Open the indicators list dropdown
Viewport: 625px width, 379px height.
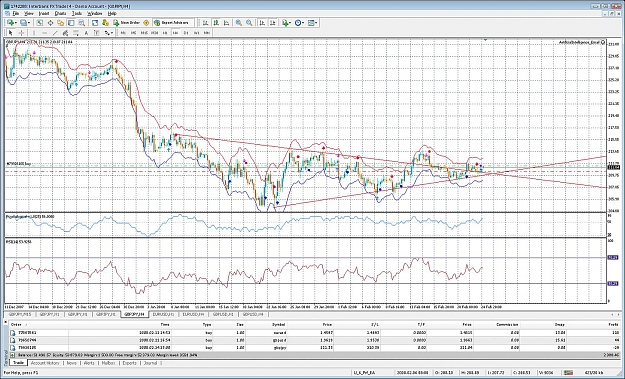click(x=286, y=23)
